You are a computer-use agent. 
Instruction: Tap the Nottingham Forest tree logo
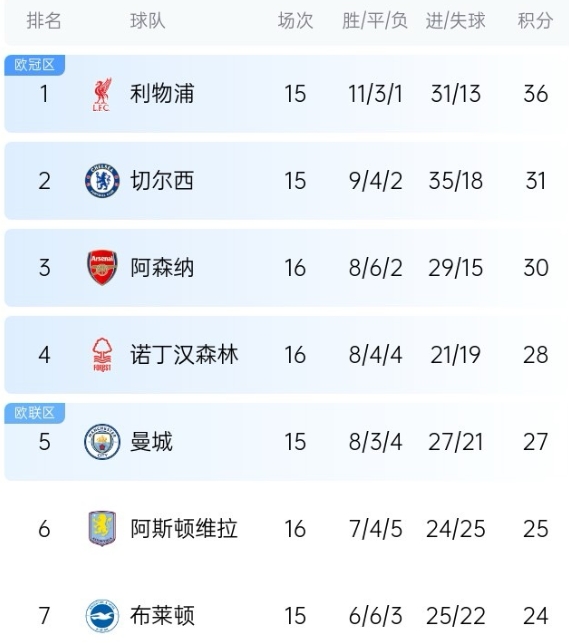(x=102, y=355)
